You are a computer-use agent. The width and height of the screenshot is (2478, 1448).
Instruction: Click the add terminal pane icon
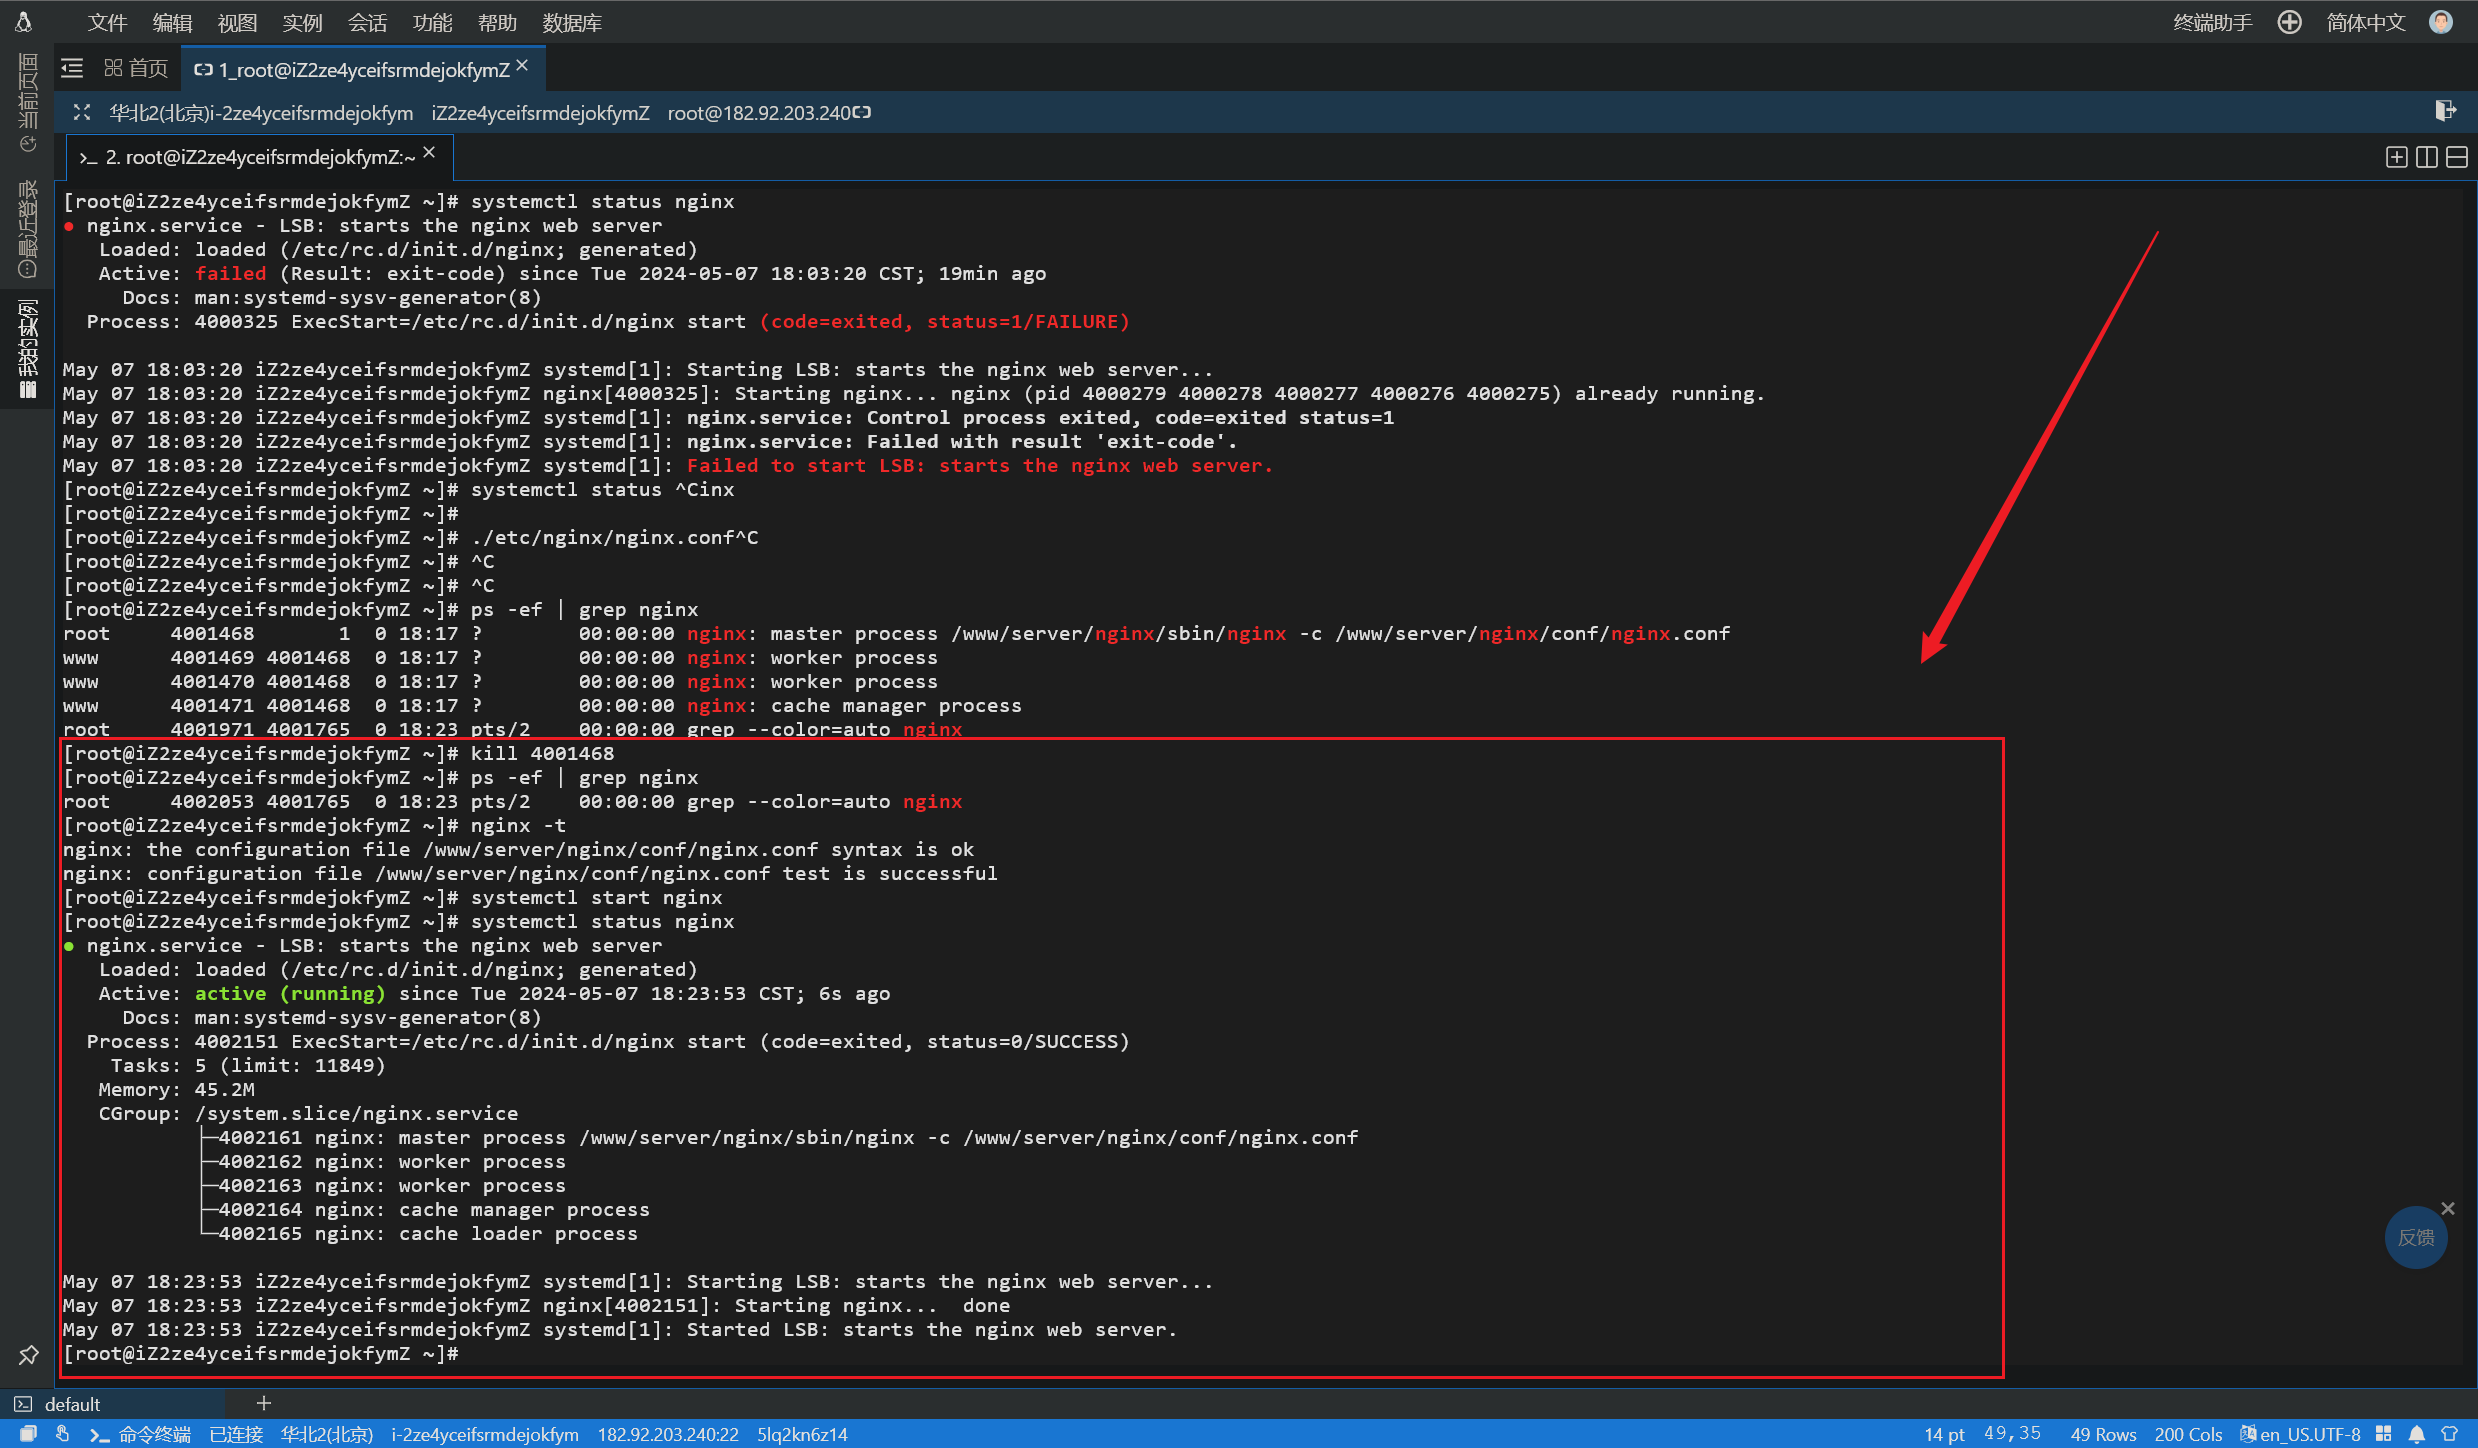tap(2396, 157)
